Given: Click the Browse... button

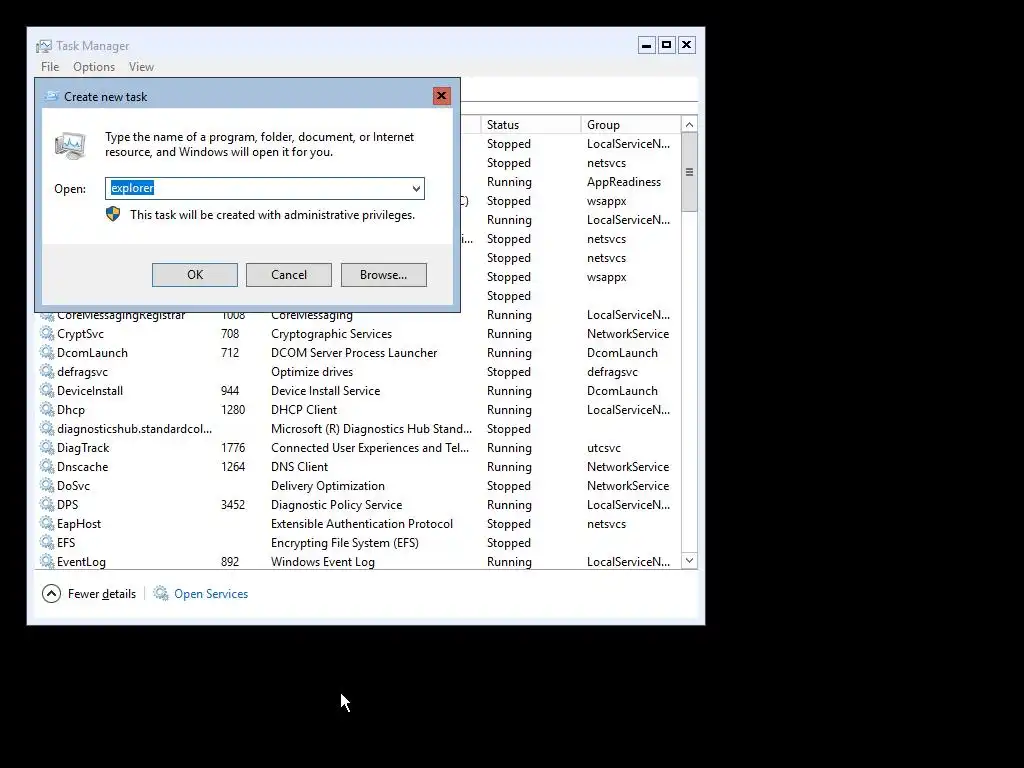Looking at the screenshot, I should (383, 275).
